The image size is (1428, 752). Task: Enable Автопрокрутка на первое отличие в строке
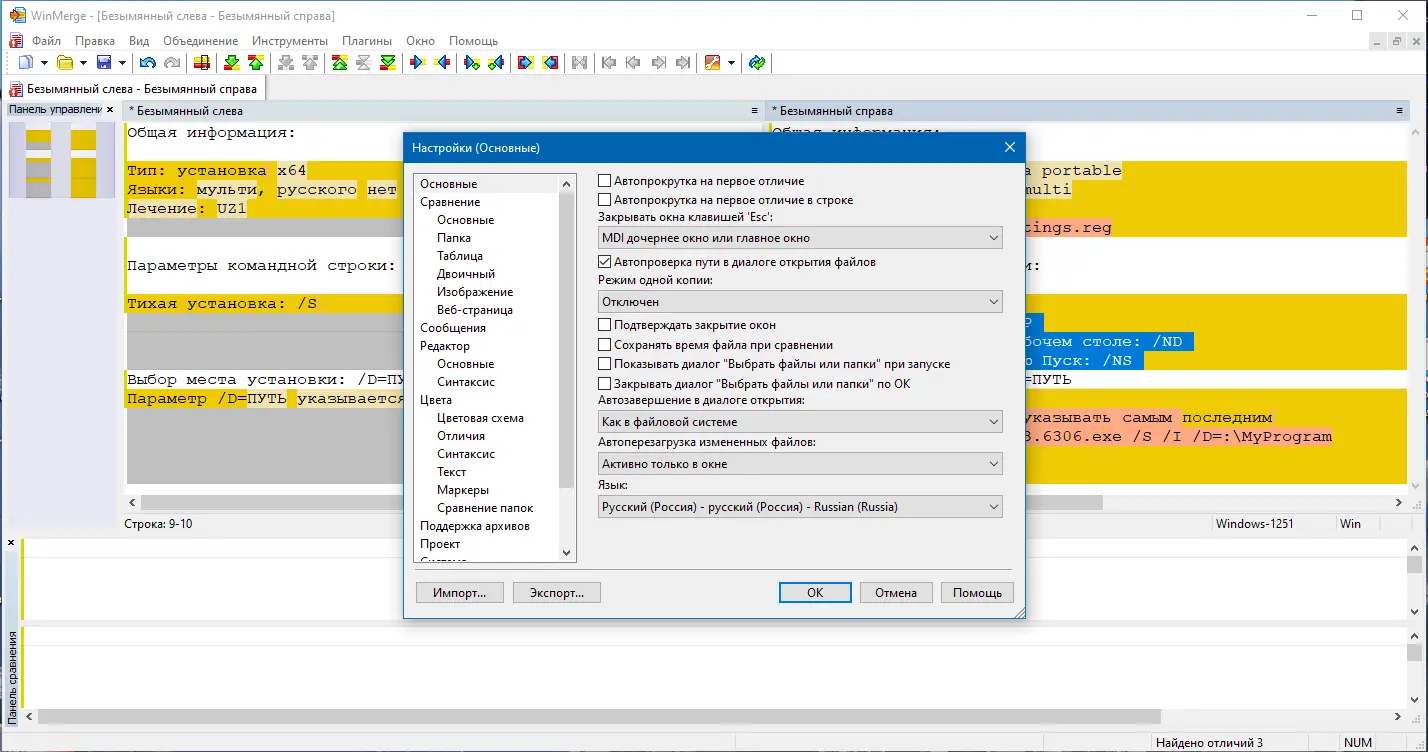605,200
